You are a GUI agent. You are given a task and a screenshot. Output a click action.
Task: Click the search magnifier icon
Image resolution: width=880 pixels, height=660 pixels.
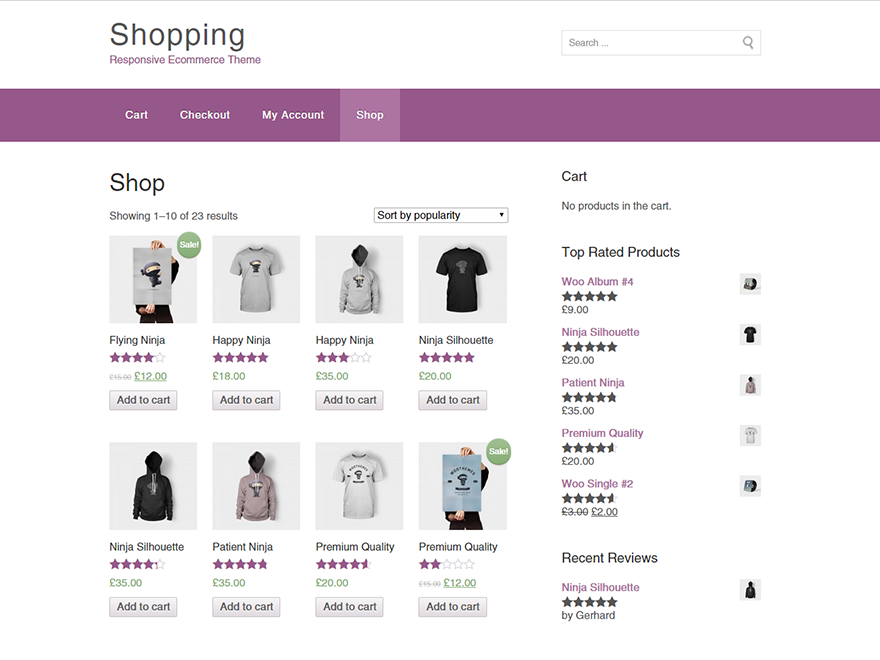pyautogui.click(x=747, y=43)
